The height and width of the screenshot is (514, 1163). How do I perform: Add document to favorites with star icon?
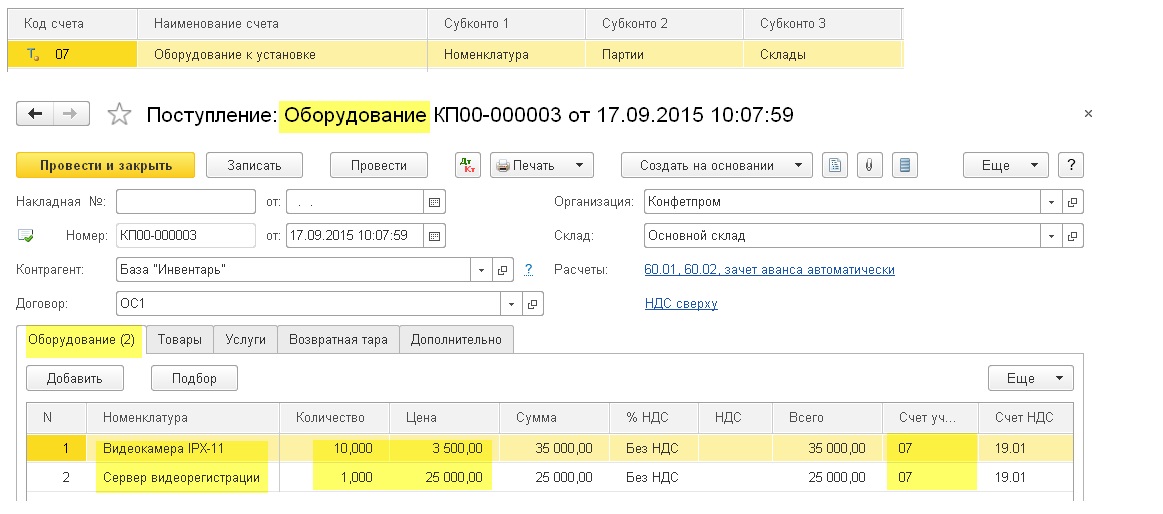119,114
